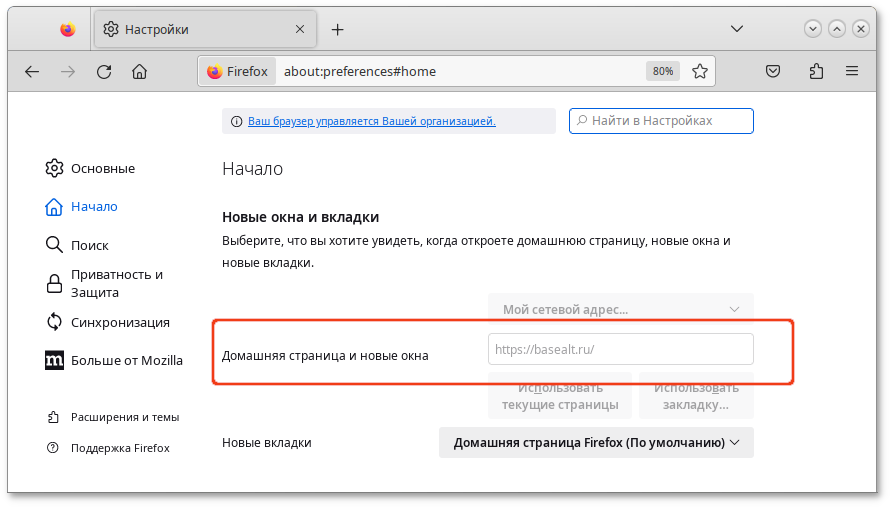The width and height of the screenshot is (890, 507).
Task: Open the list all tabs chevron
Action: 737,29
